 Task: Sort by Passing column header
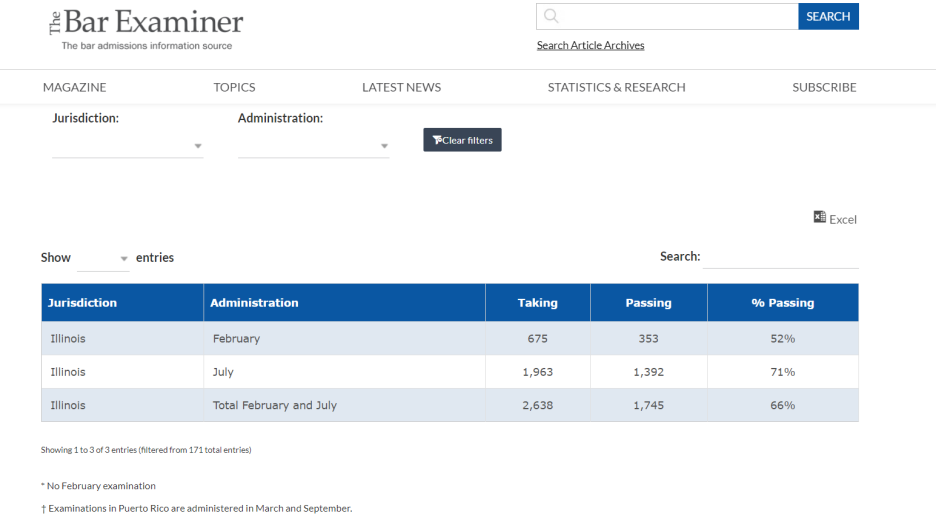pos(649,302)
